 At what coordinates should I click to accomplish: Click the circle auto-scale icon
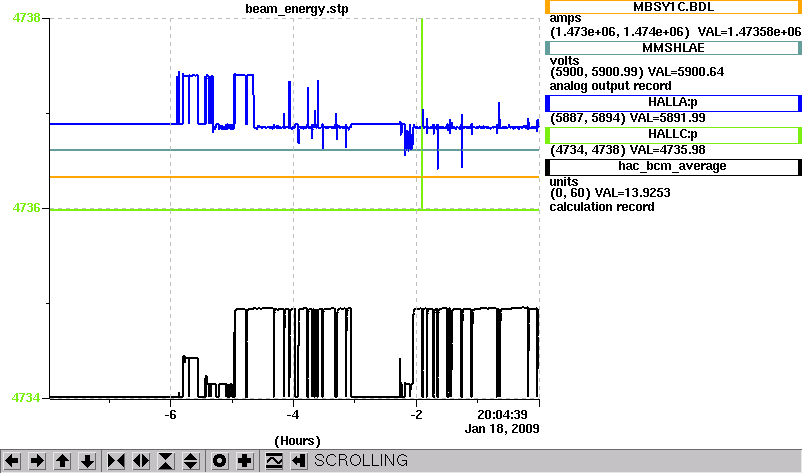(219, 461)
